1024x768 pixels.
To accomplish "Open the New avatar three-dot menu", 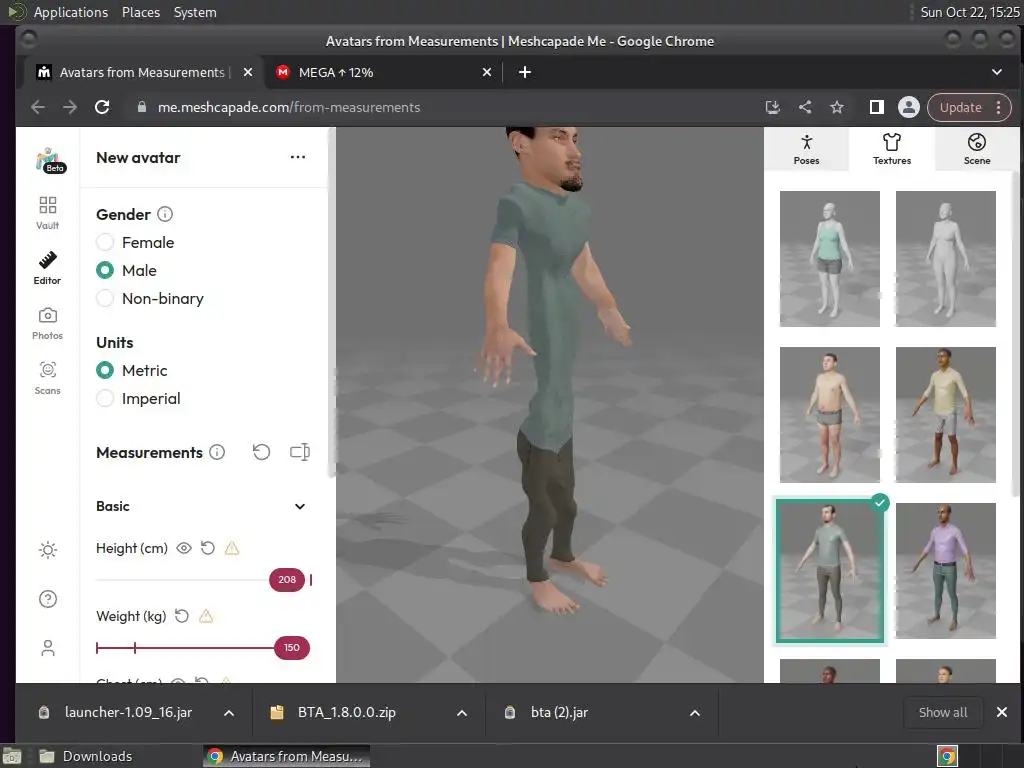I will pyautogui.click(x=298, y=157).
